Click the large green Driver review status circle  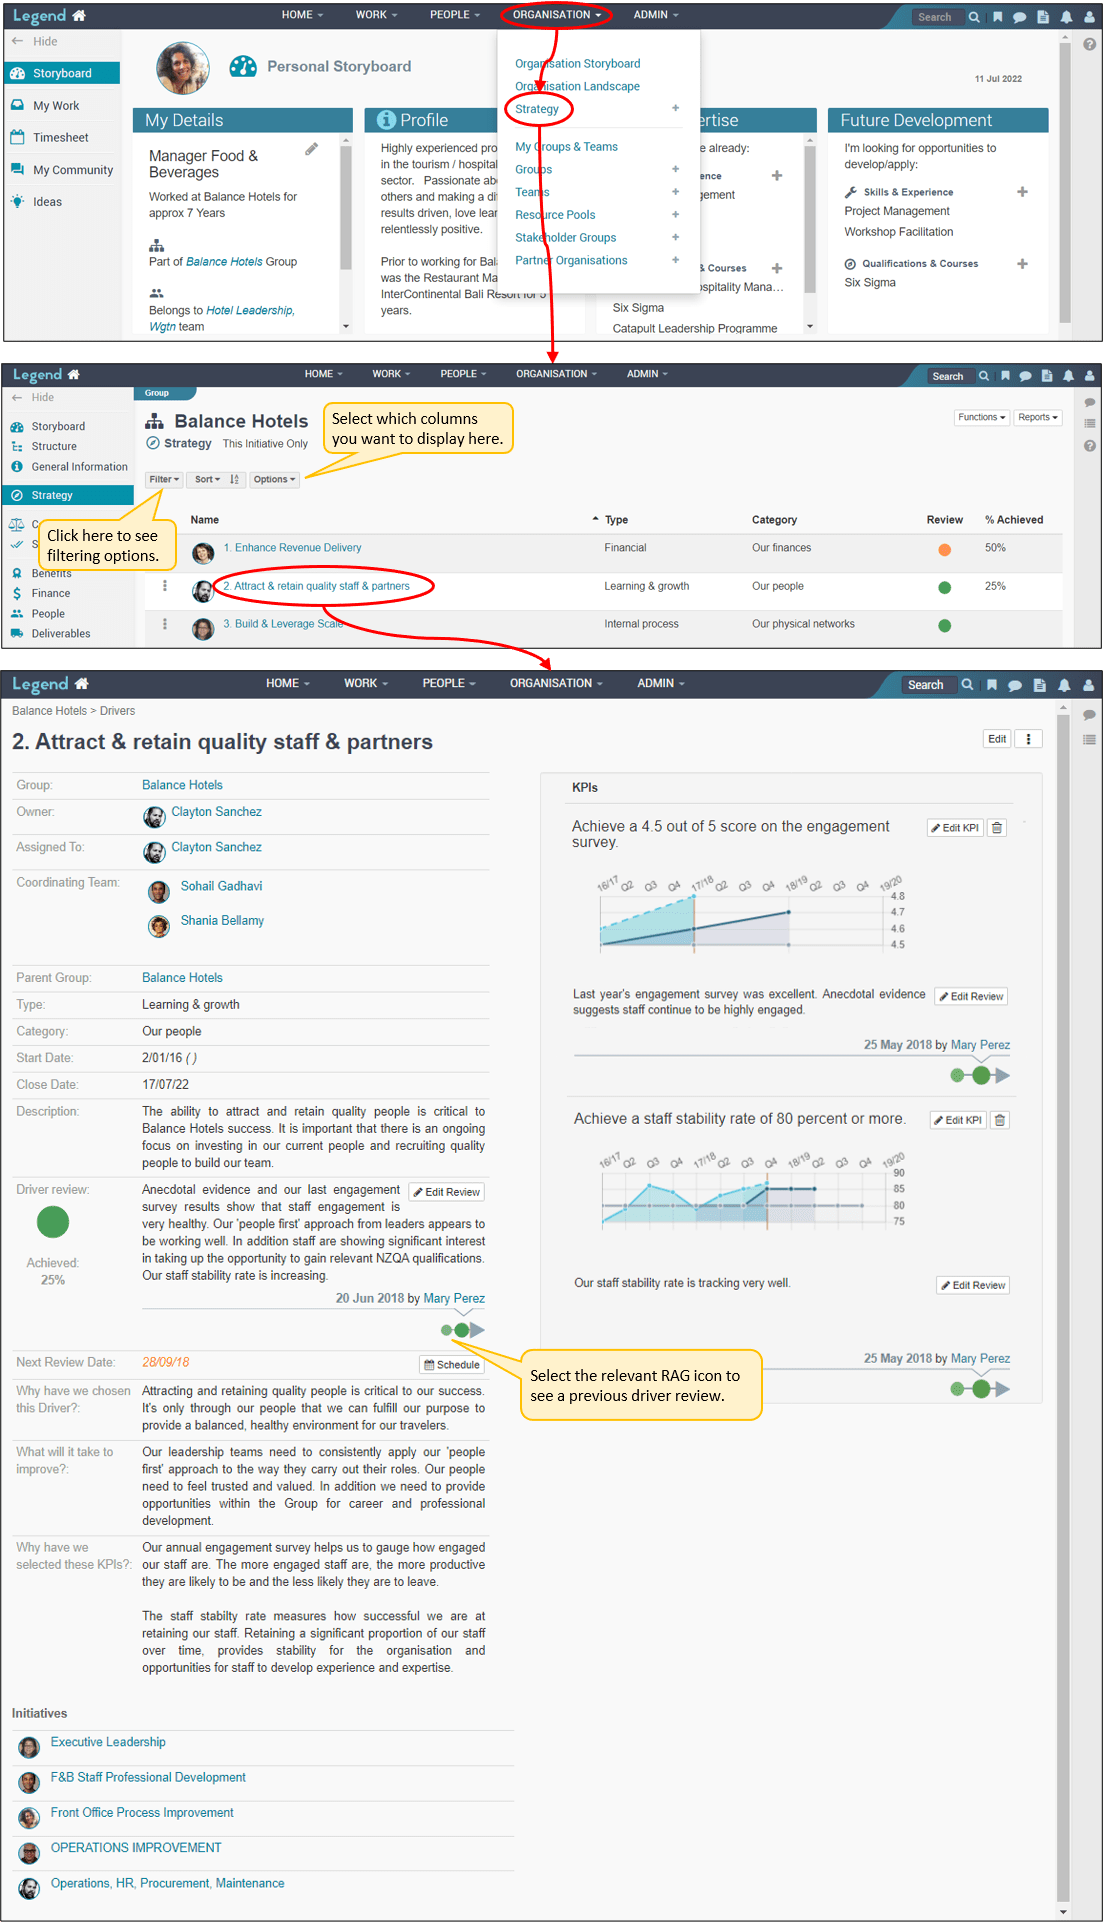[x=53, y=1222]
